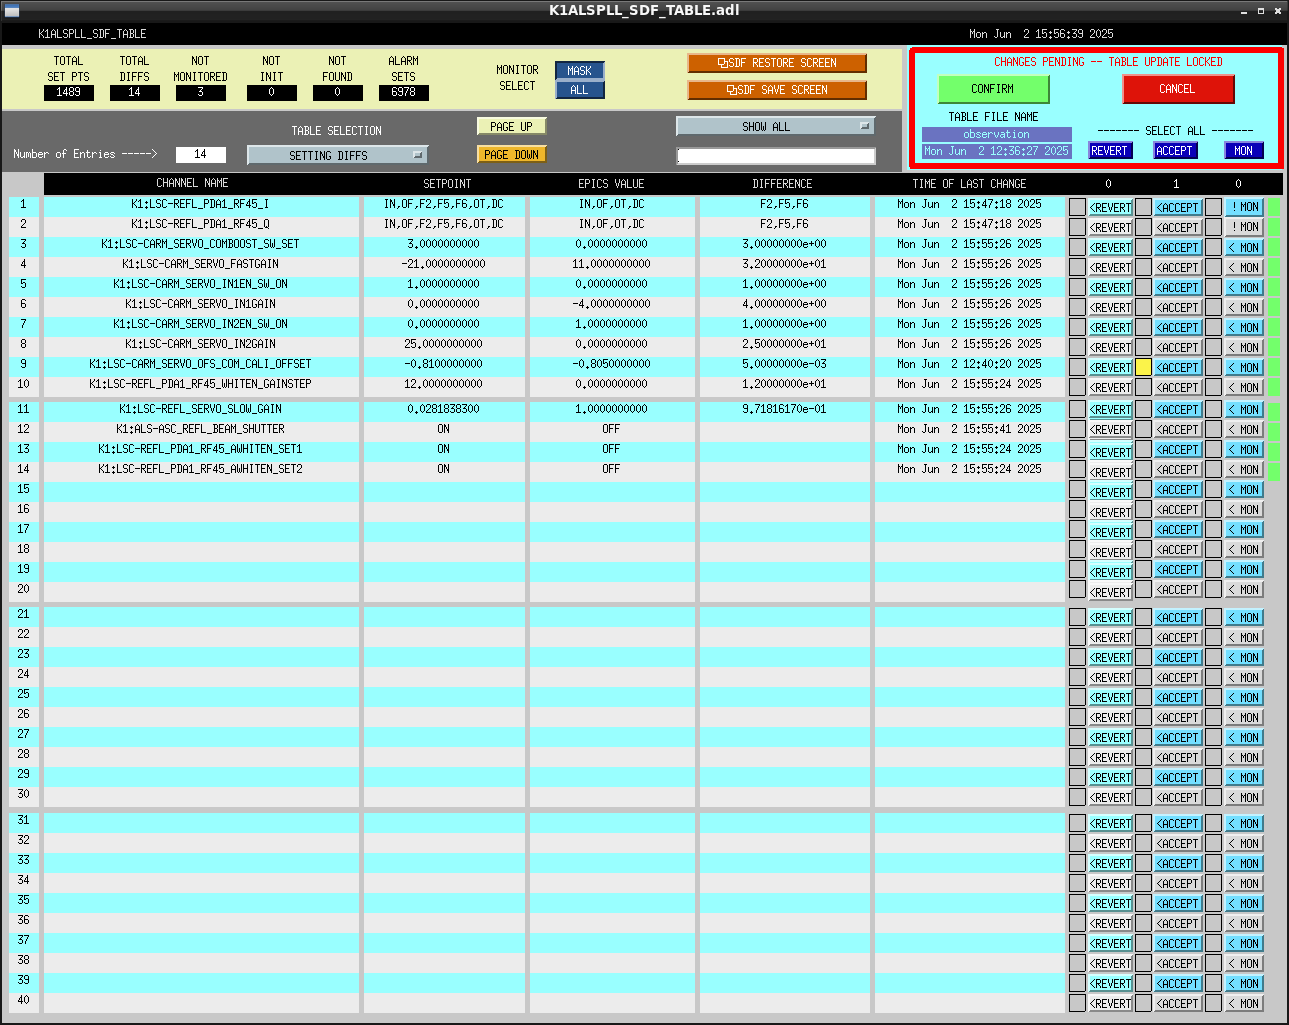Click MON for K1:LSC-CARM_SERVO_IN2GAIN
The width and height of the screenshot is (1289, 1025).
(1245, 348)
